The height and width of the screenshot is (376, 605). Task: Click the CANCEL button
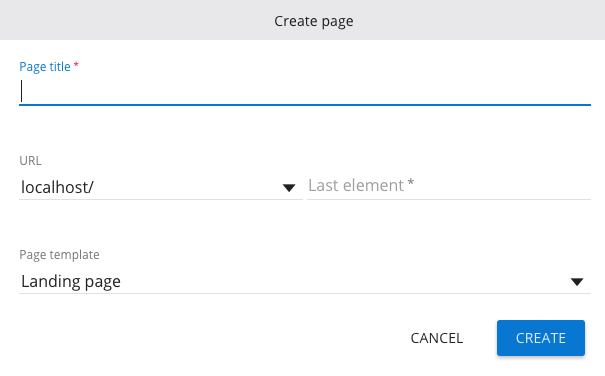(x=436, y=338)
